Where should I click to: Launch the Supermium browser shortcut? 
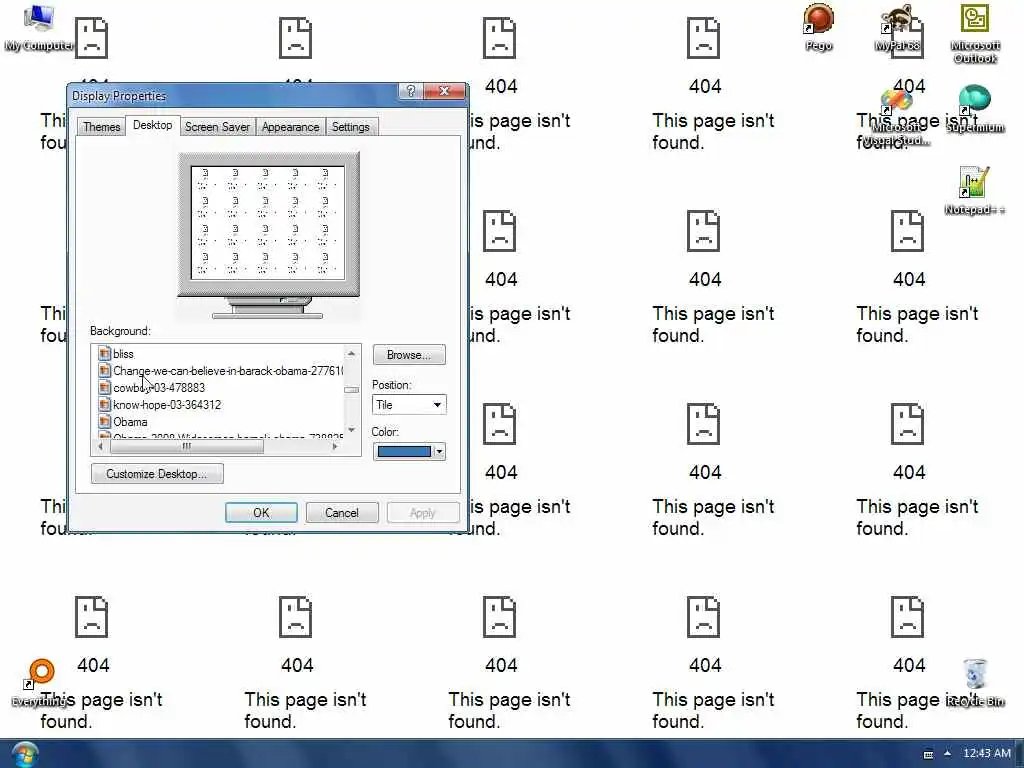click(975, 109)
